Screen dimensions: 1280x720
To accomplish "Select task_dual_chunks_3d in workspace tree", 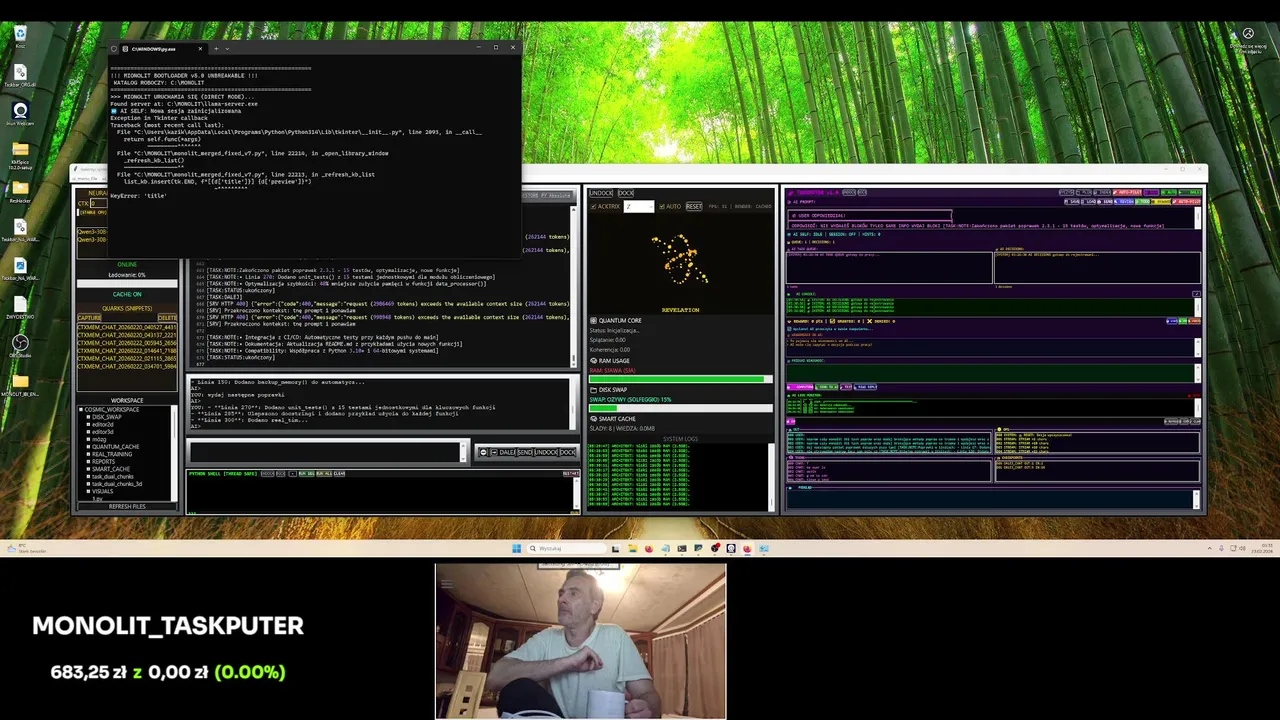I will click(117, 483).
